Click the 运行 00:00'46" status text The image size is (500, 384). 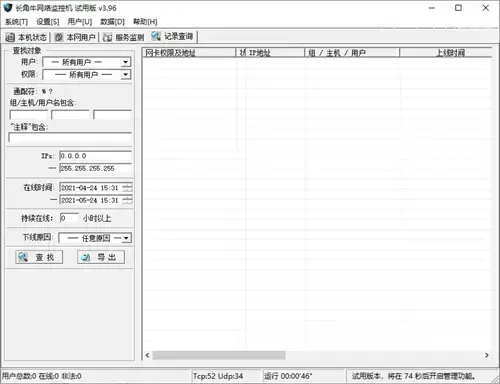tap(288, 376)
